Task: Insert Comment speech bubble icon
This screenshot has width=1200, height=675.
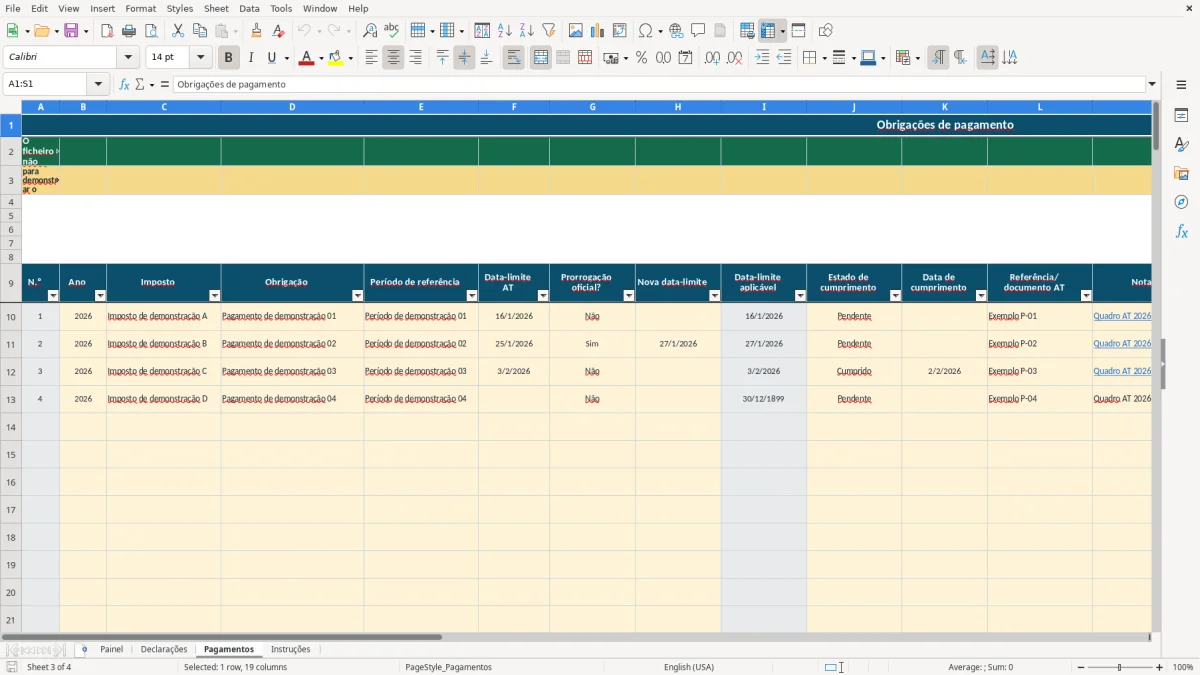Action: pyautogui.click(x=698, y=31)
